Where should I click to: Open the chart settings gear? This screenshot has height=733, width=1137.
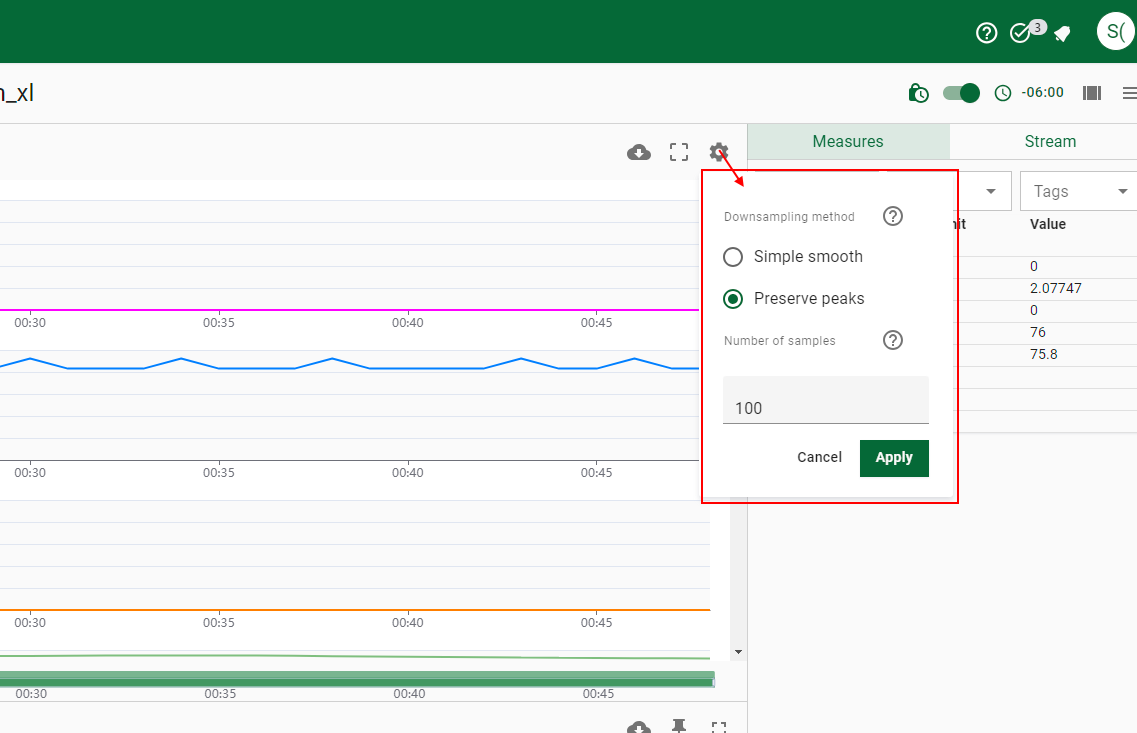(719, 152)
